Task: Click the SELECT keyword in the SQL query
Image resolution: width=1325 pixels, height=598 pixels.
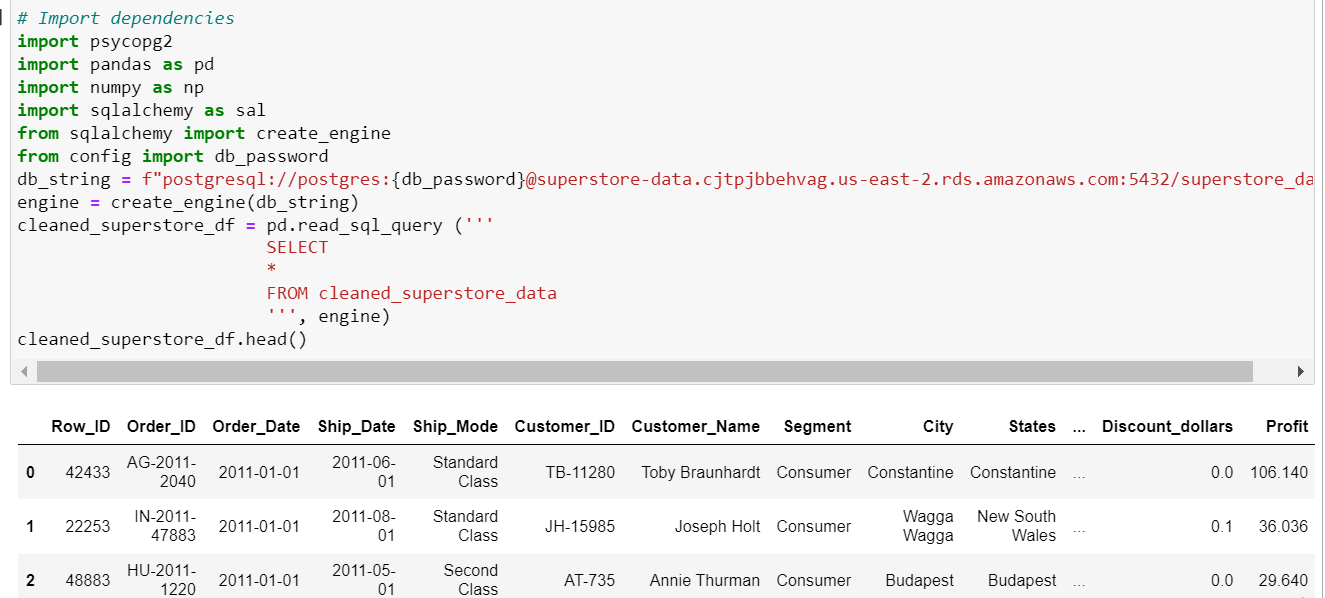Action: pos(297,247)
